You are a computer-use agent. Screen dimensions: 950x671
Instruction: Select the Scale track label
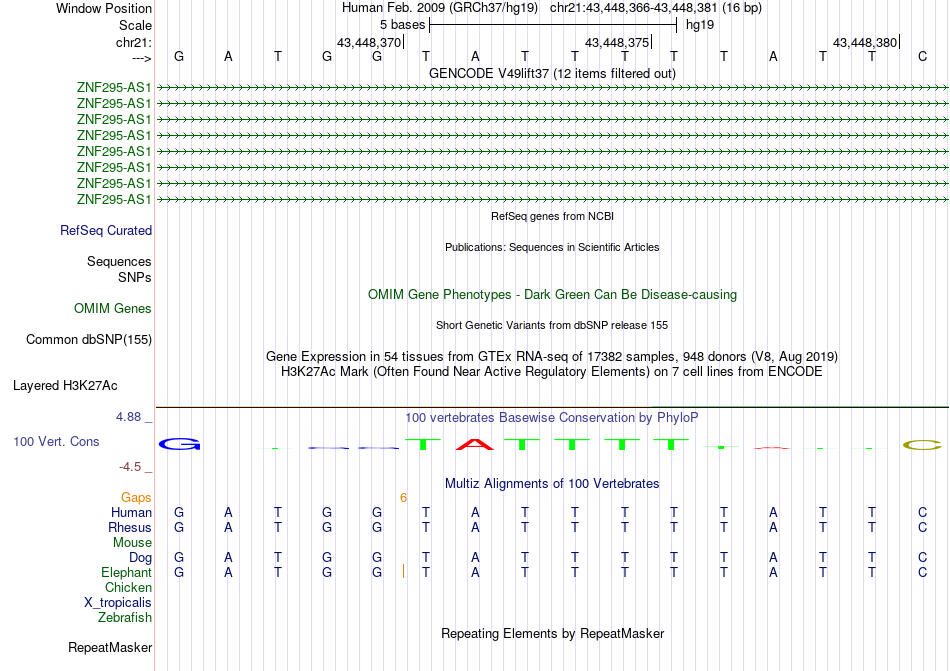pos(135,25)
